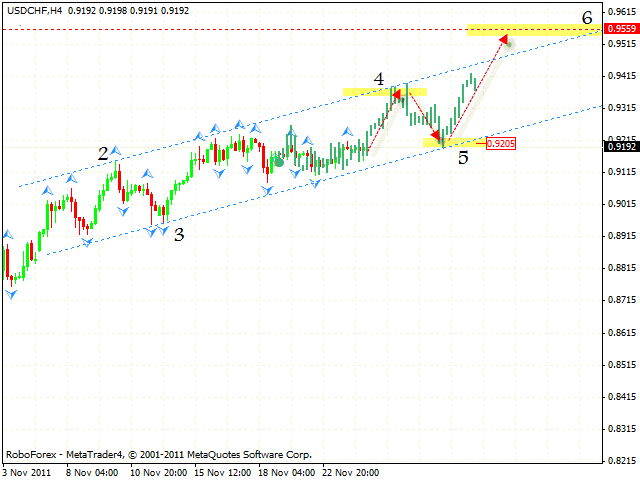
Task: Select the current price tag 0.9192
Action: coord(621,147)
